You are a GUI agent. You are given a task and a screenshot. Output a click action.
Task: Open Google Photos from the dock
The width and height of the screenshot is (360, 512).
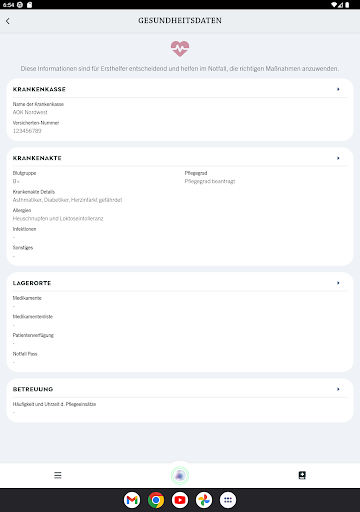(x=204, y=500)
